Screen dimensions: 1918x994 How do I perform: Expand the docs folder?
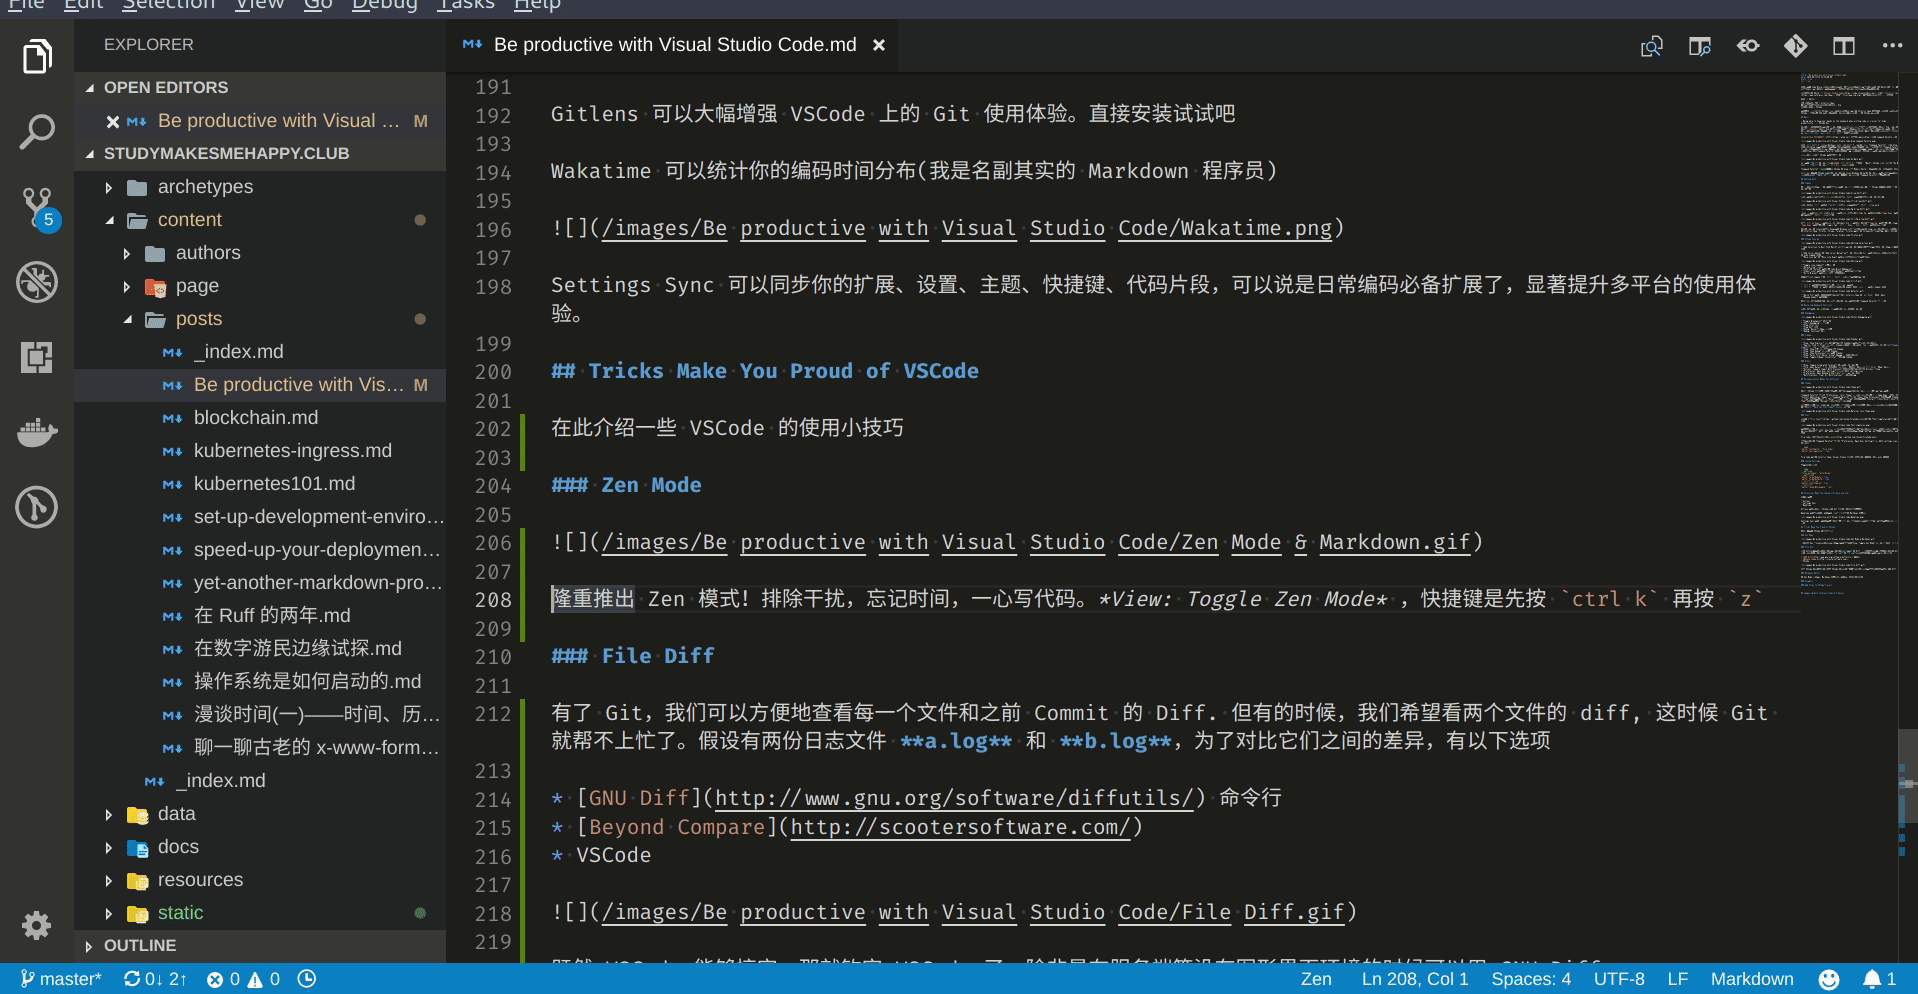pyautogui.click(x=260, y=847)
